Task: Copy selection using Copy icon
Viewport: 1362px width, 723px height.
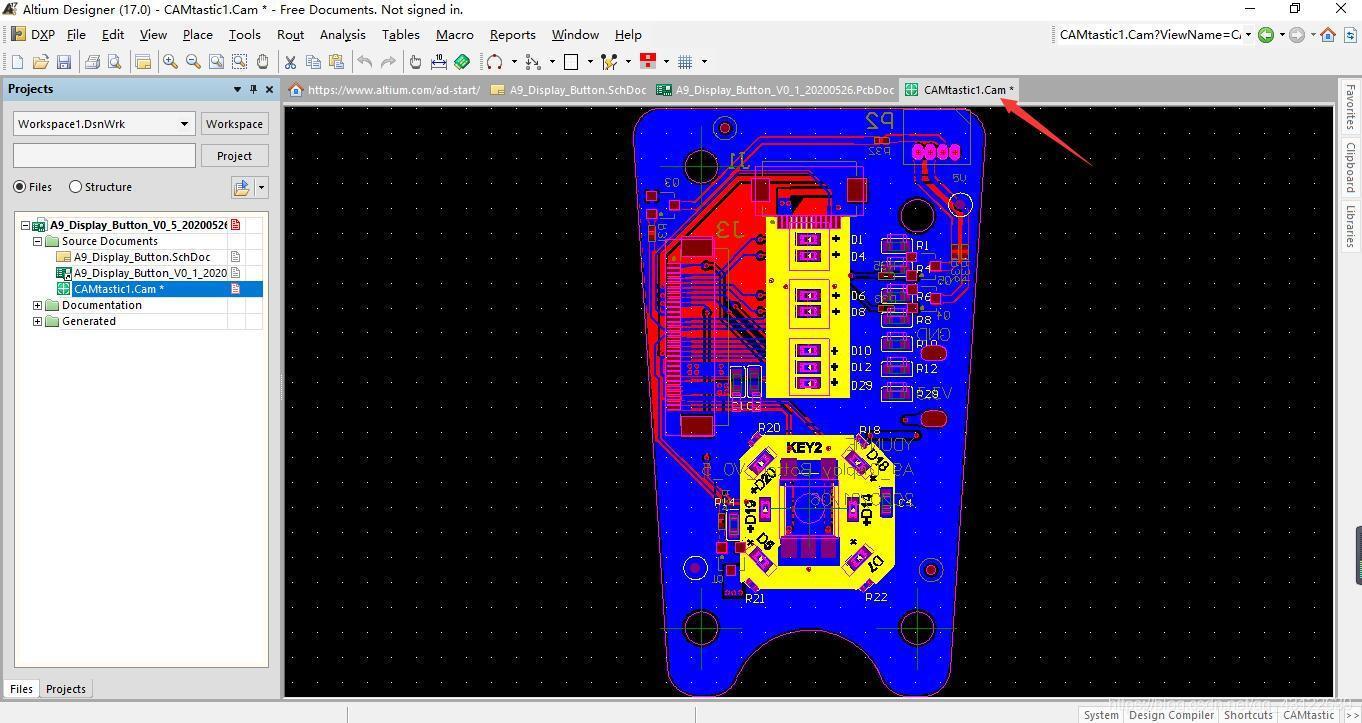Action: (313, 62)
